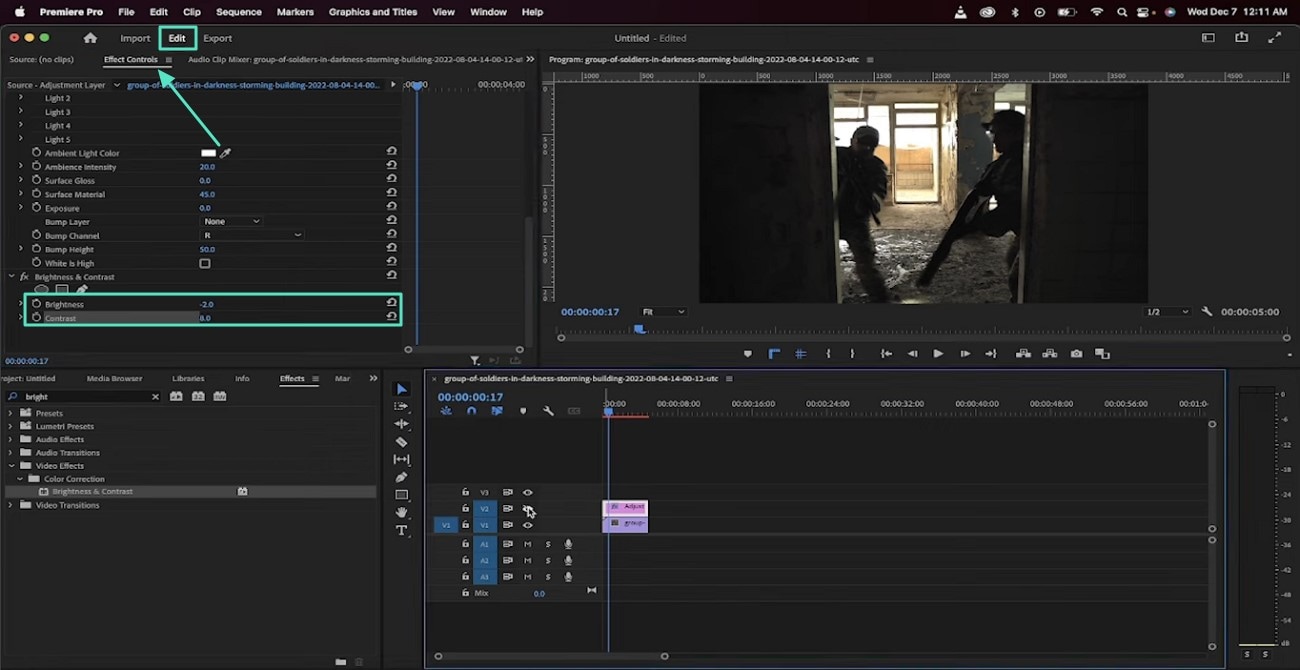Switch to the Export workspace
The image size is (1300, 670).
pyautogui.click(x=217, y=38)
